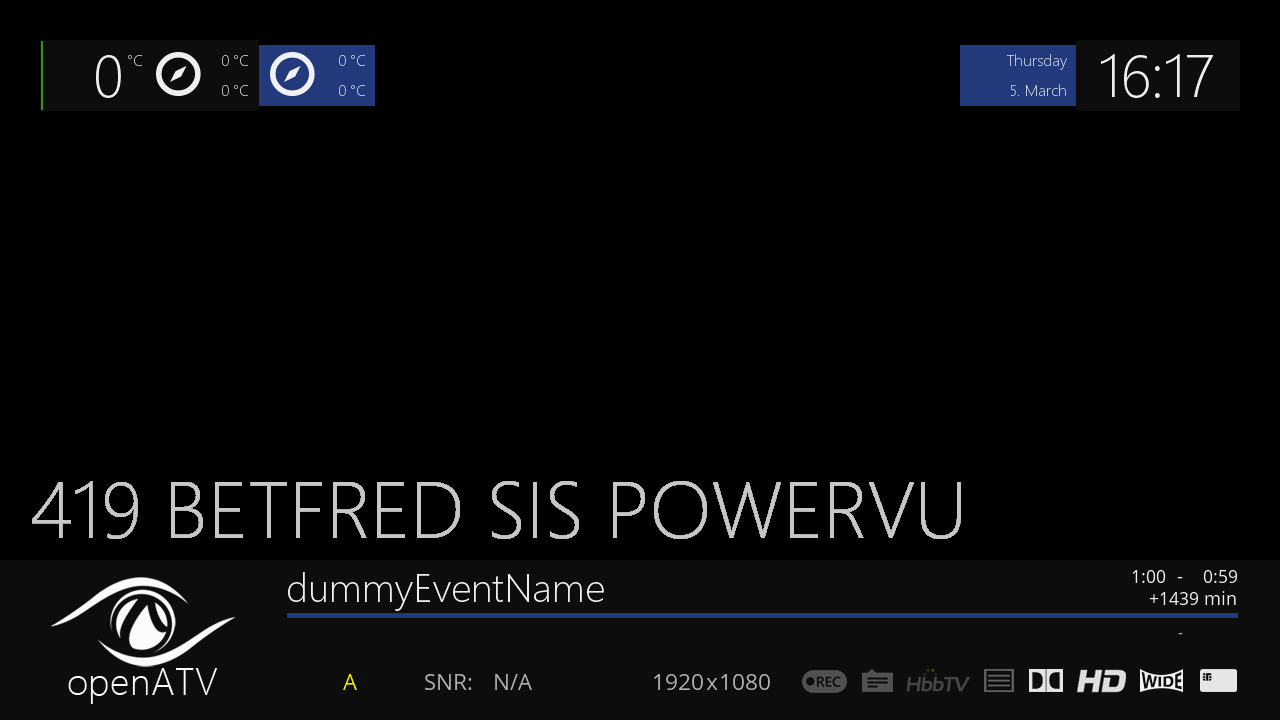Click the N/A signal value
The width and height of the screenshot is (1280, 720).
tap(512, 683)
